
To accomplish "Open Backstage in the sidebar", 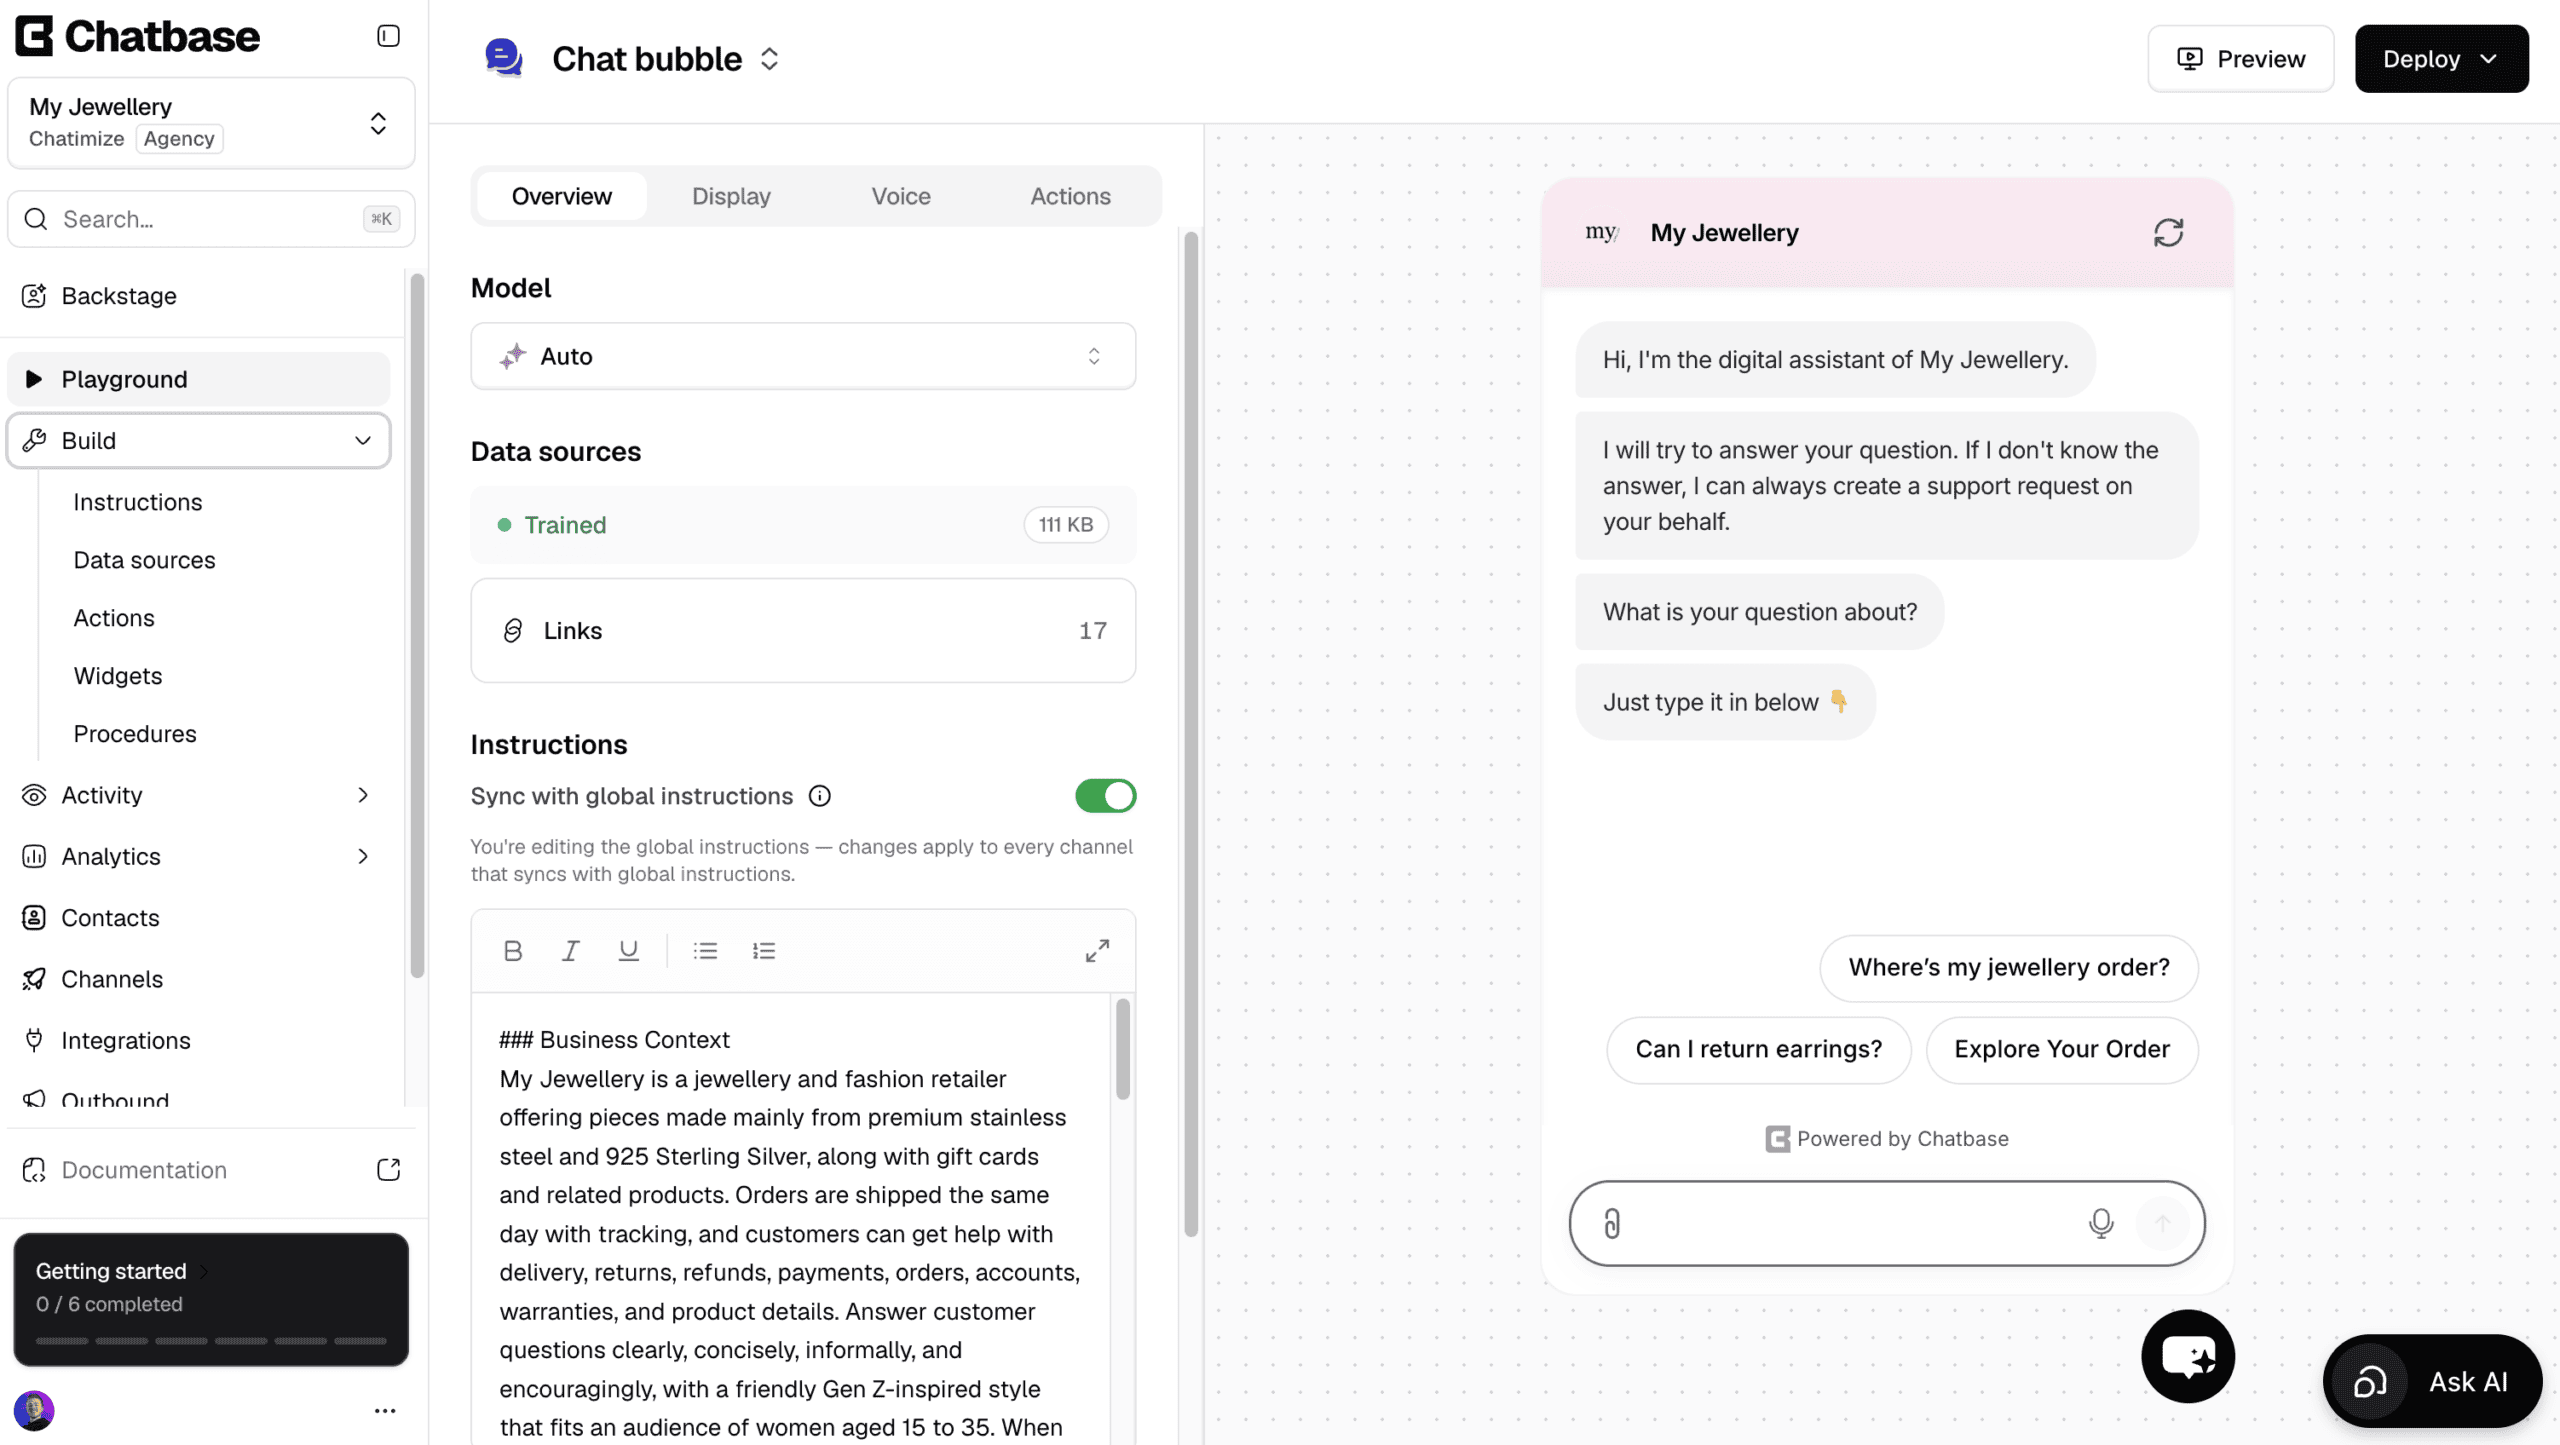I will [x=198, y=296].
